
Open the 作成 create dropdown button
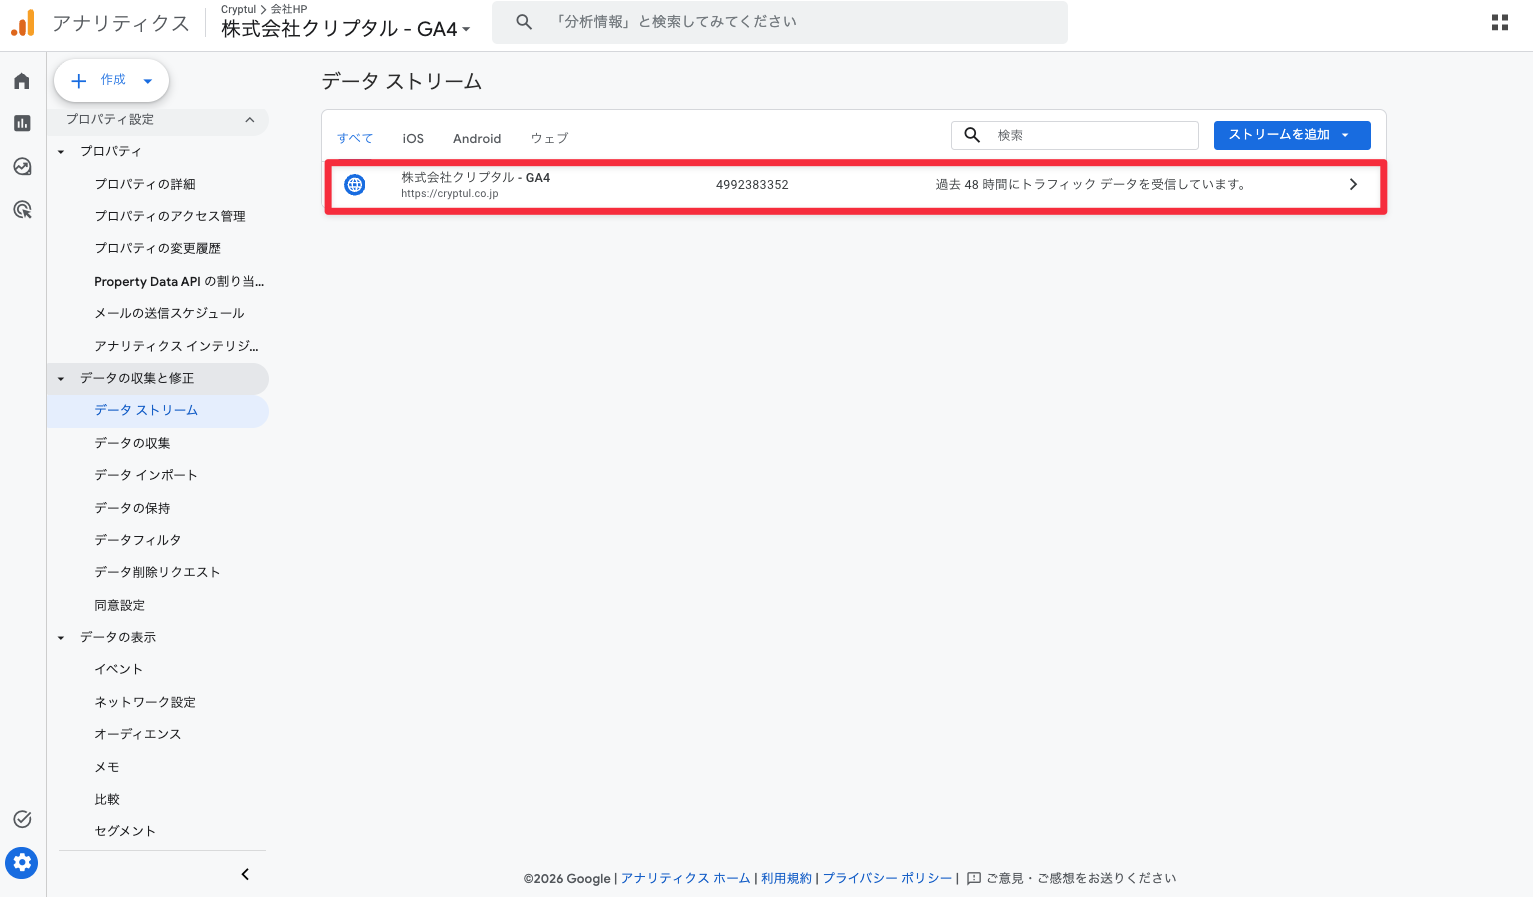point(111,81)
